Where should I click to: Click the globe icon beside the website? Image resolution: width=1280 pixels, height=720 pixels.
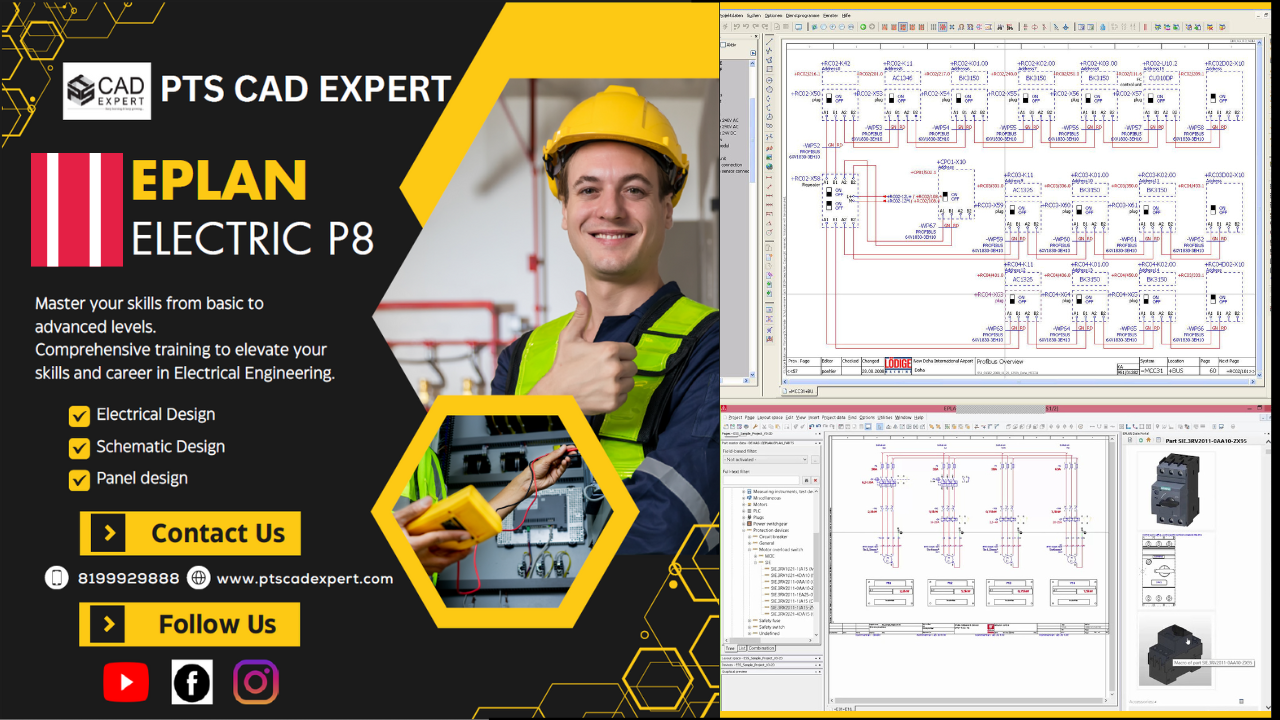[x=199, y=578]
